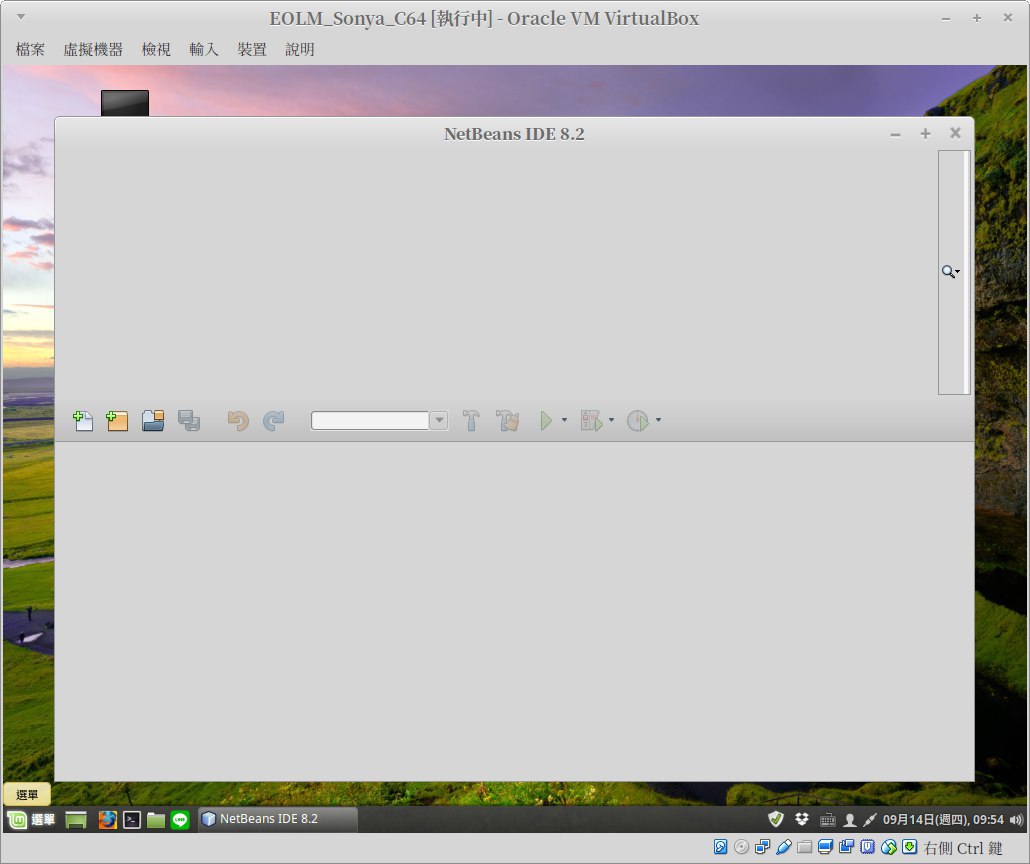This screenshot has height=864, width=1030.
Task: Click the Linux Mint 選單 menu button
Action: [x=32, y=819]
